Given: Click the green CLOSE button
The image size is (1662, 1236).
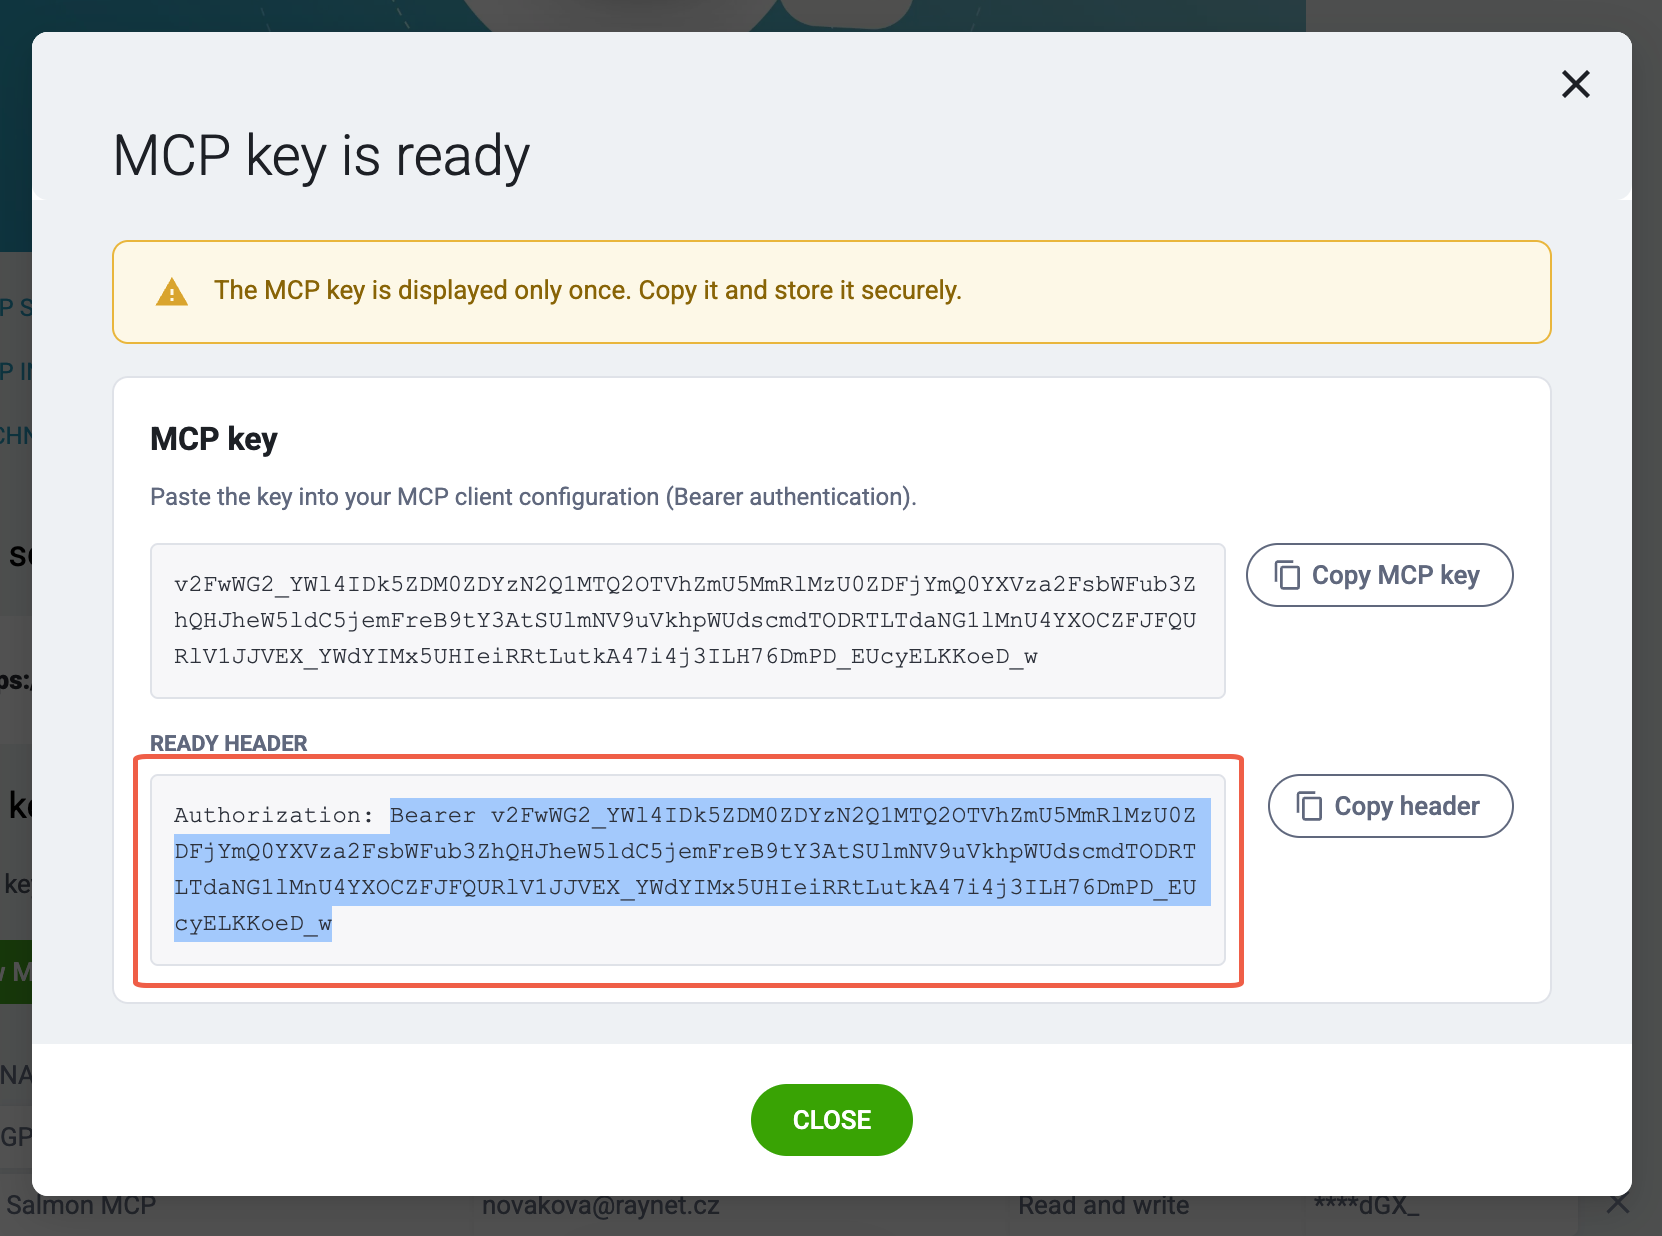Looking at the screenshot, I should tap(832, 1120).
